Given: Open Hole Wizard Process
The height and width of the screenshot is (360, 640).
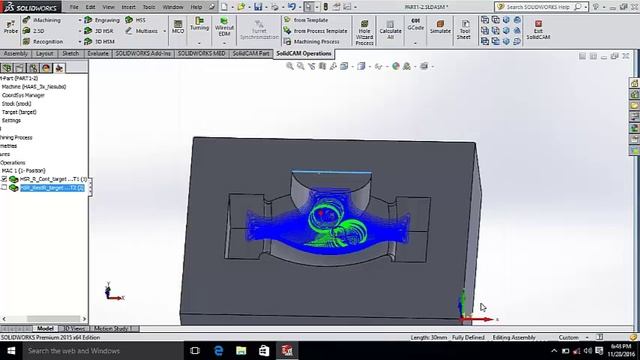Looking at the screenshot, I should [364, 32].
